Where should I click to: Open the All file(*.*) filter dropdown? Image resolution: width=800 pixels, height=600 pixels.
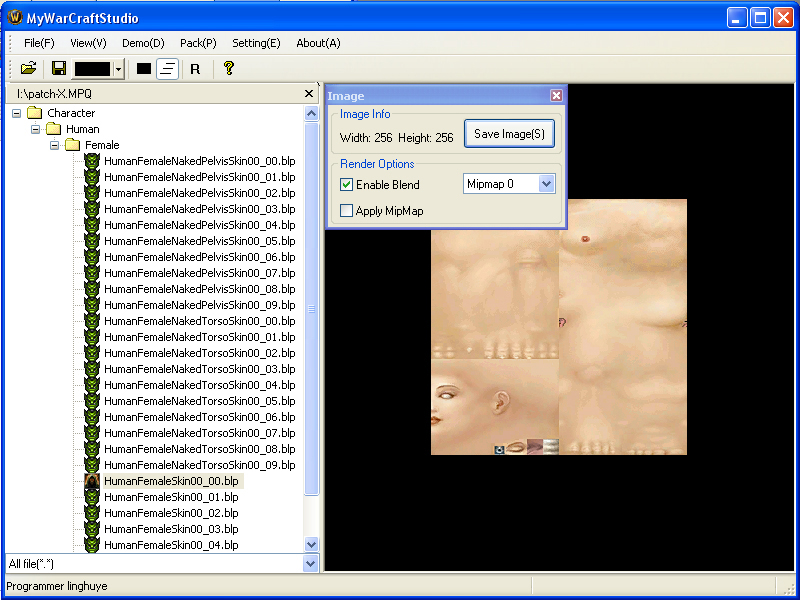click(310, 564)
